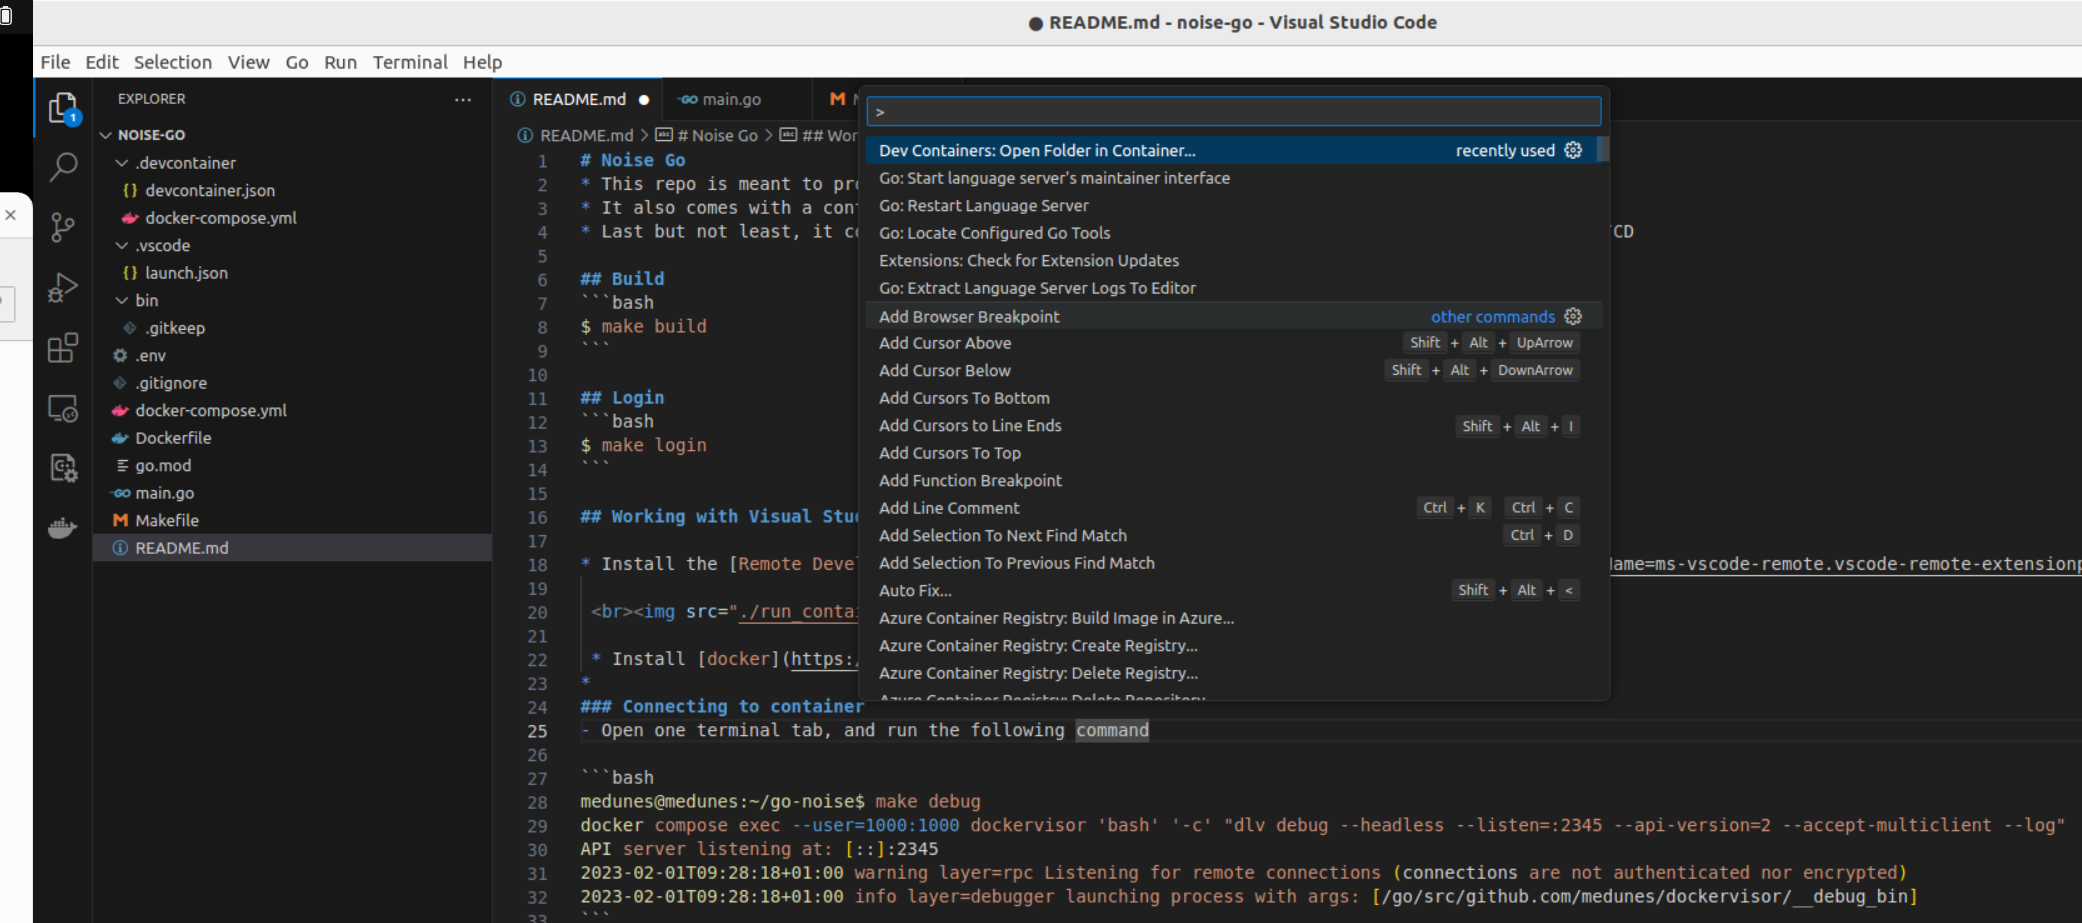The width and height of the screenshot is (2082, 923).
Task: Select Go: Extract Language Server Logs To Editor
Action: pos(1233,288)
